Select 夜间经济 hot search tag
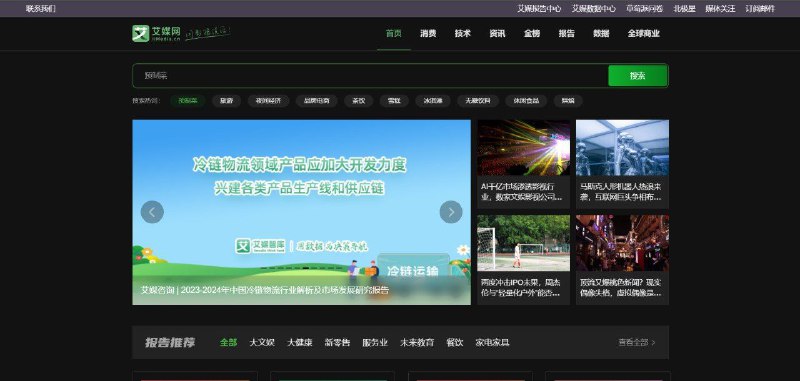Viewport: 800px width, 381px height. 268,101
